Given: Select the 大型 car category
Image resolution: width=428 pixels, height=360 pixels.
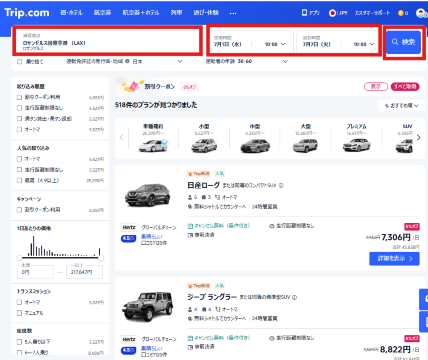Looking at the screenshot, I should click(x=305, y=138).
